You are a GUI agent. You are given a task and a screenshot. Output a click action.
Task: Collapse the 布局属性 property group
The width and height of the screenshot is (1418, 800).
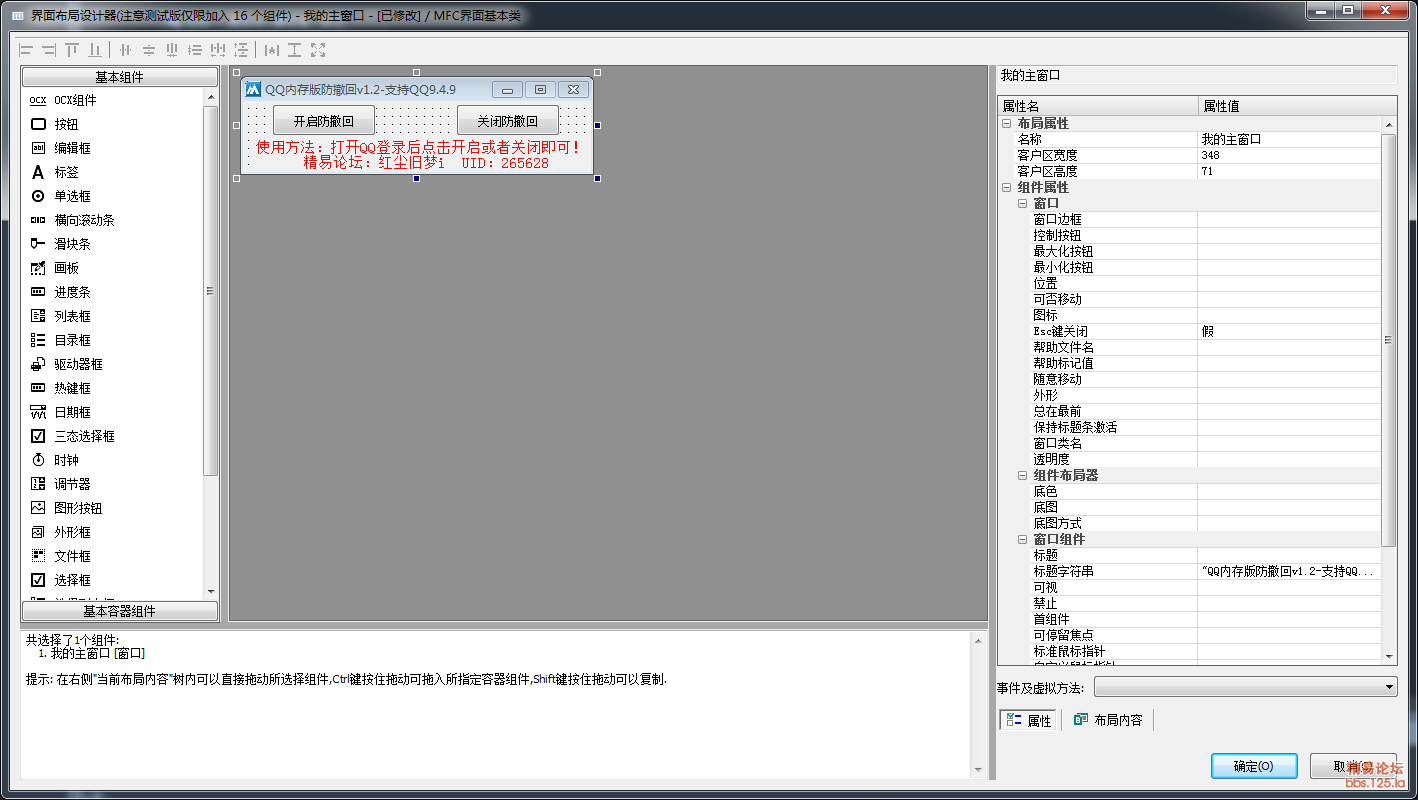pos(1007,123)
